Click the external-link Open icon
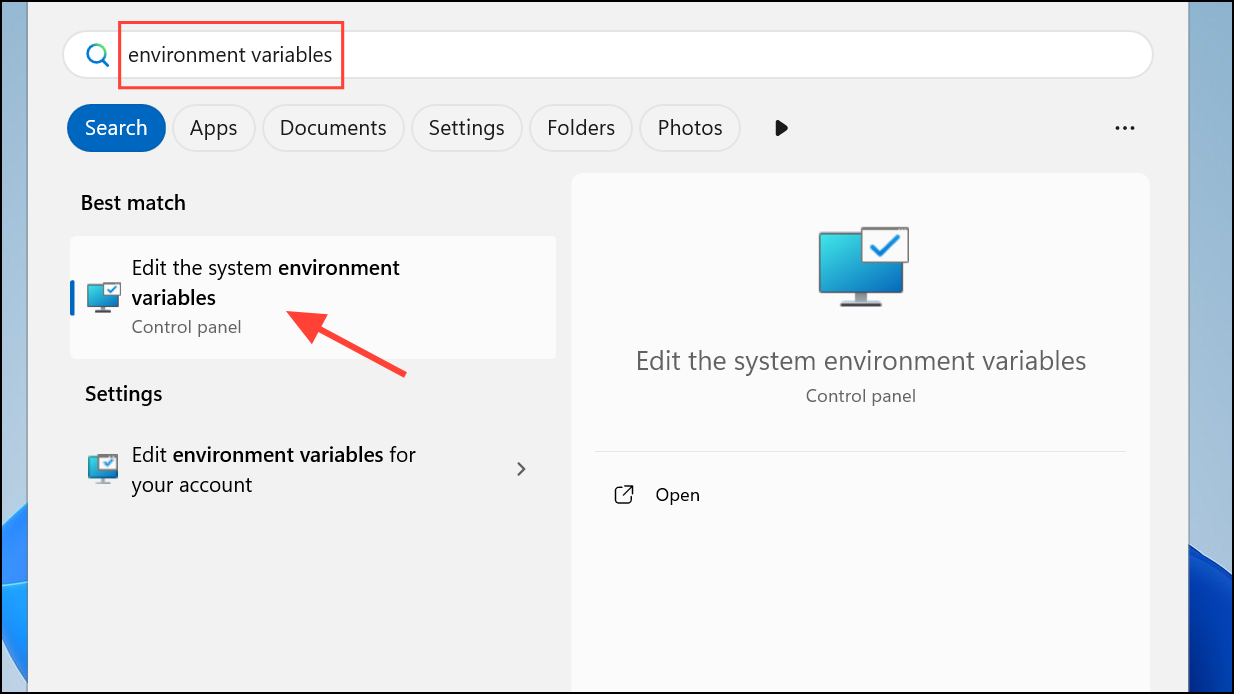This screenshot has height=694, width=1234. coord(623,494)
